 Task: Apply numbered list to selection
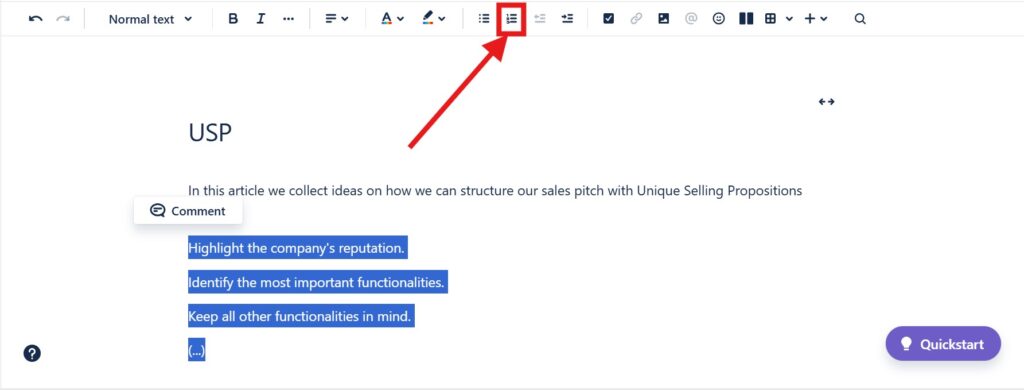(512, 19)
